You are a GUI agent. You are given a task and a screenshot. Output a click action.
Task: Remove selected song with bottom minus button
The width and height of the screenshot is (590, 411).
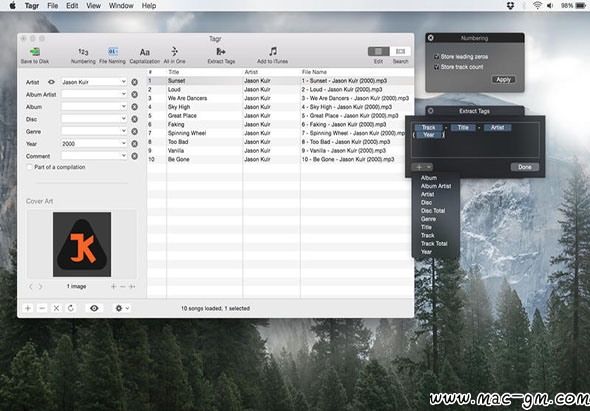point(42,308)
